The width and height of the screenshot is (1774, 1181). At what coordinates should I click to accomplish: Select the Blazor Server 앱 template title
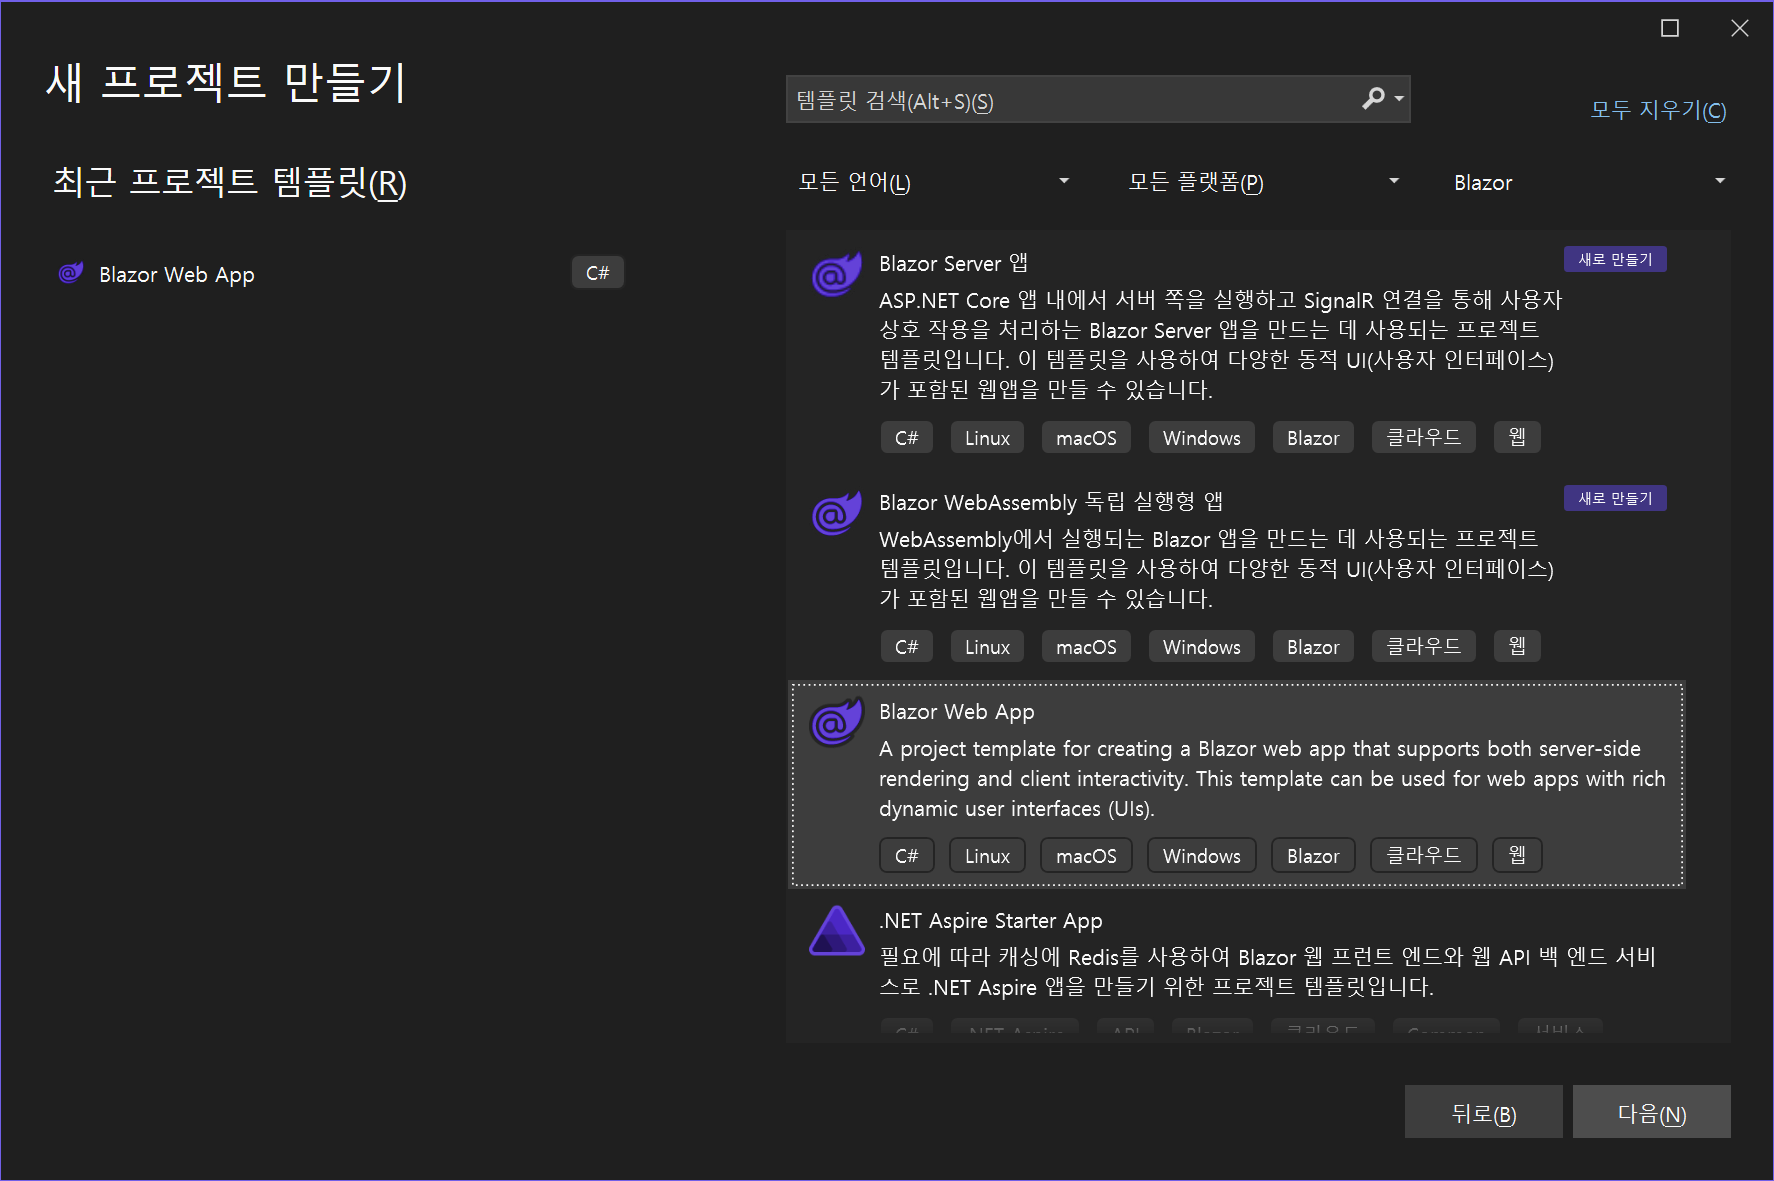coord(953,263)
